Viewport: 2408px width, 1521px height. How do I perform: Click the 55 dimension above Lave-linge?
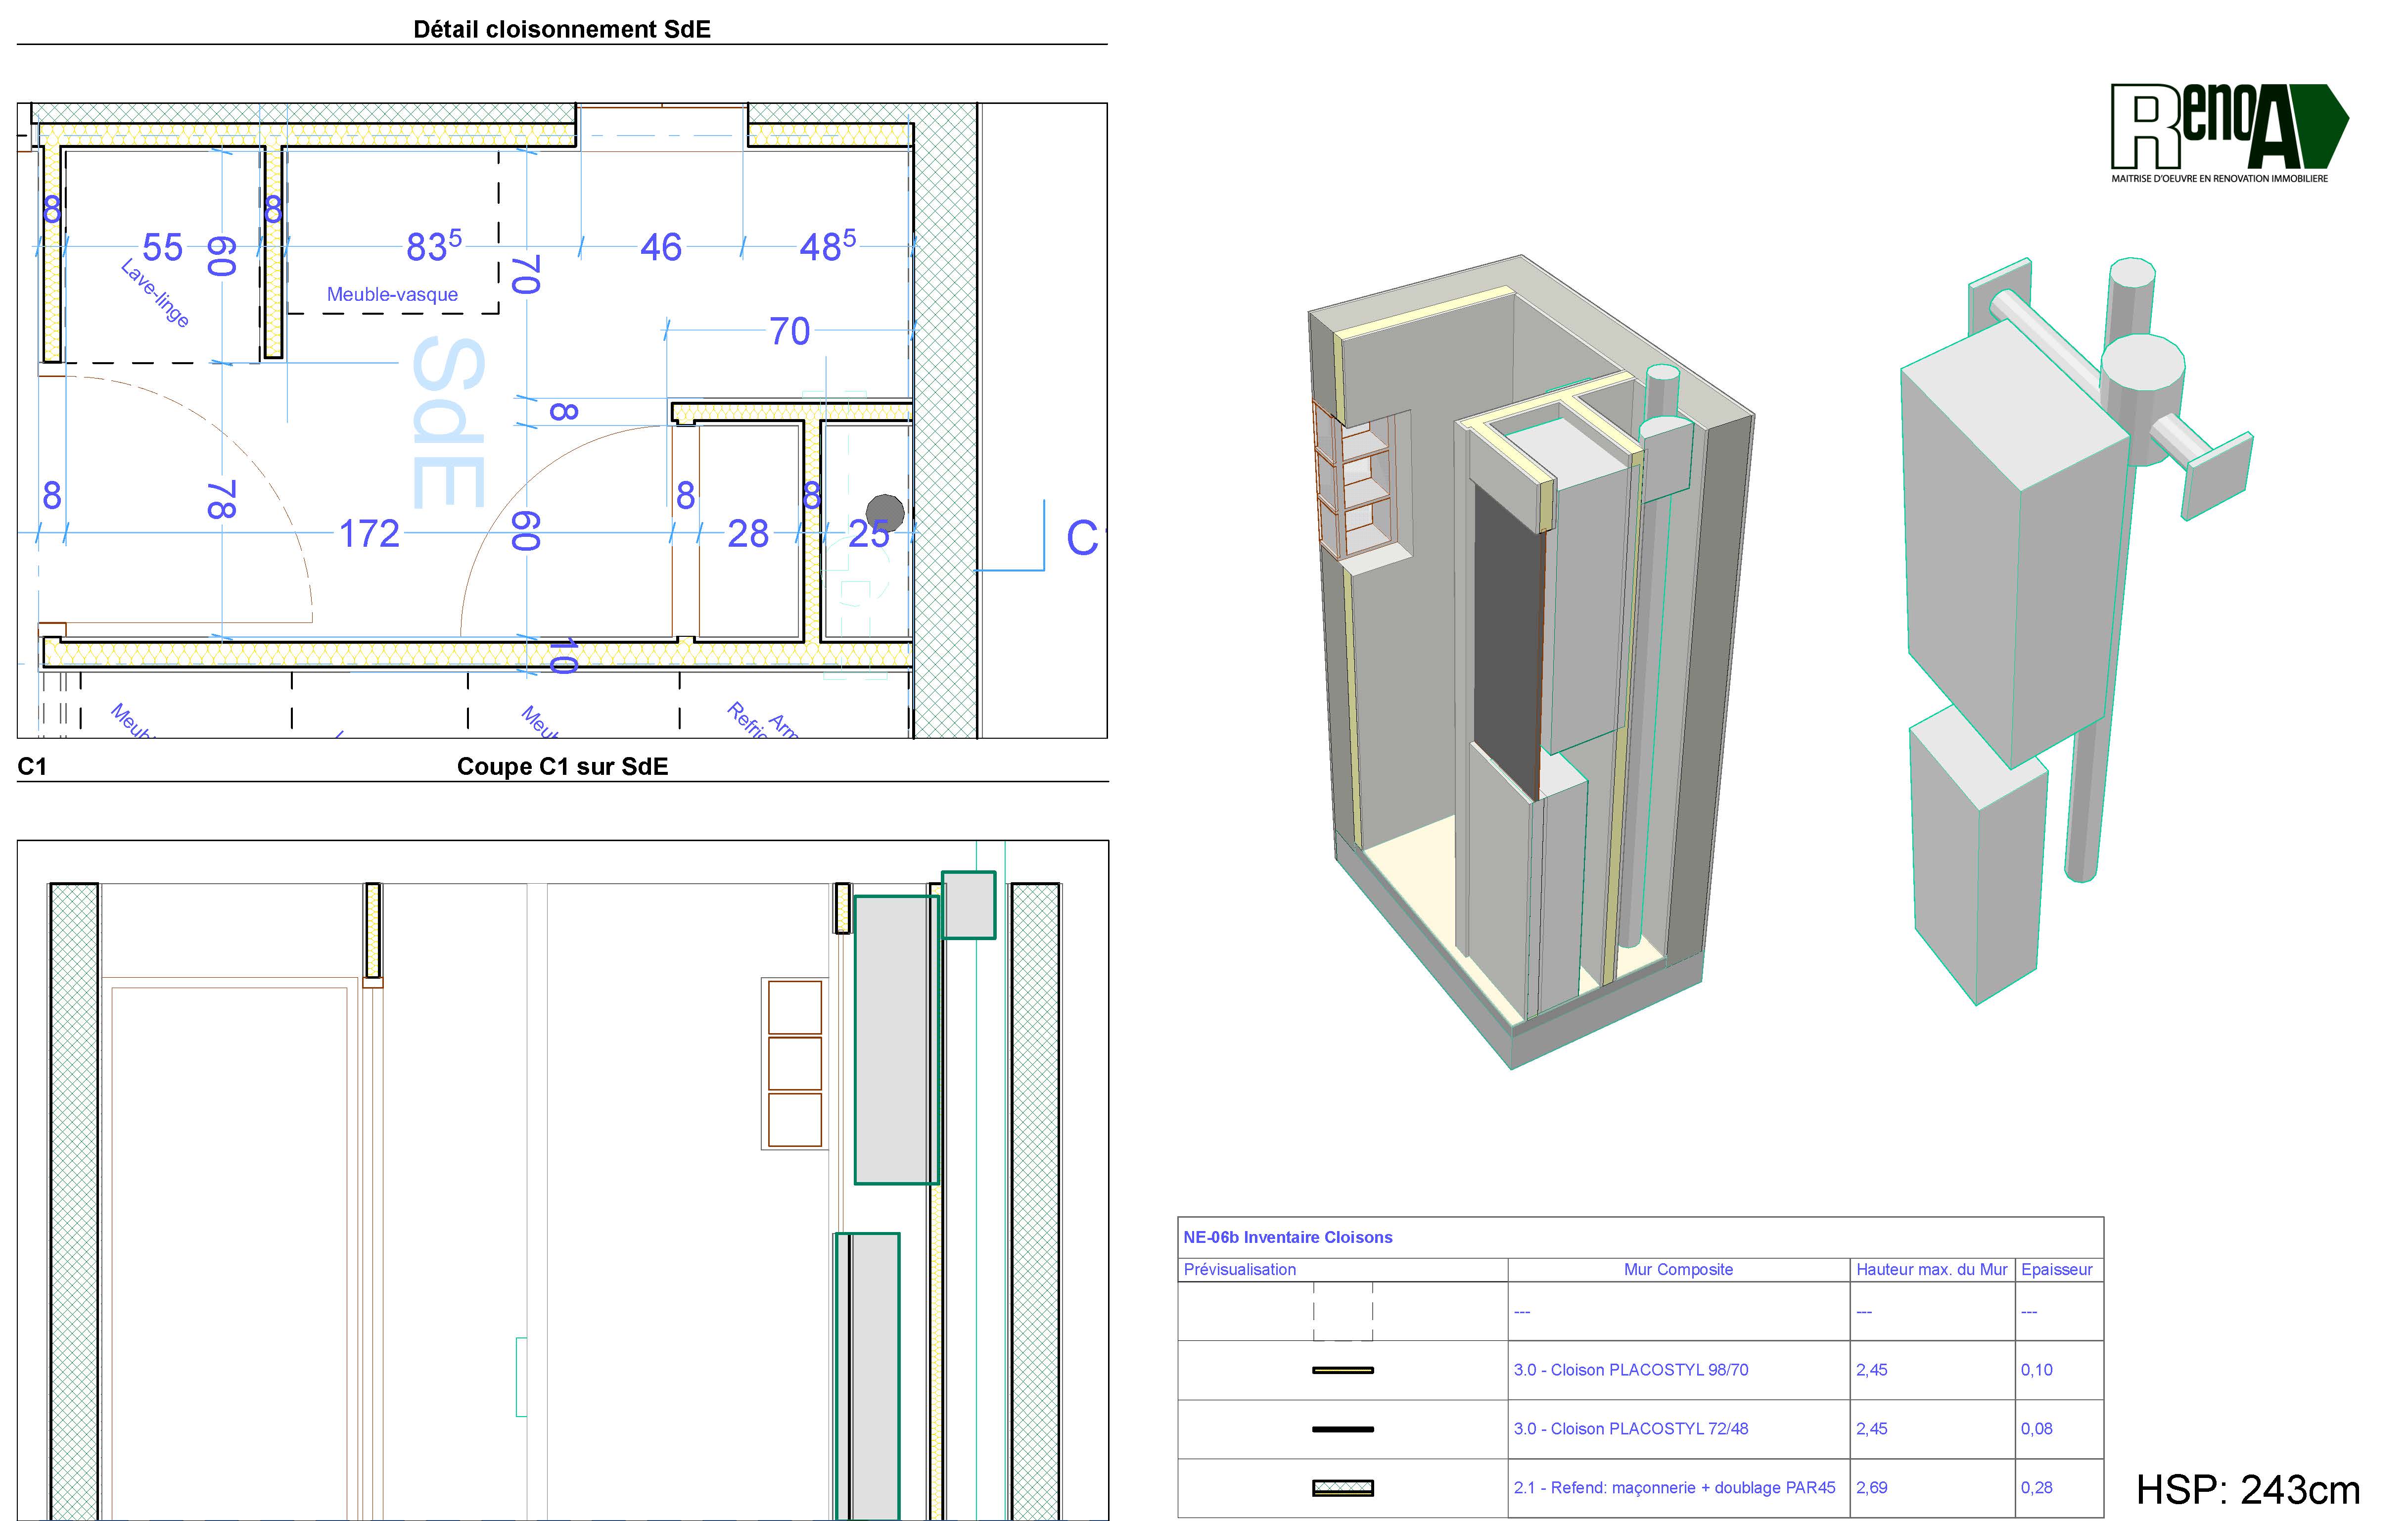pyautogui.click(x=162, y=247)
